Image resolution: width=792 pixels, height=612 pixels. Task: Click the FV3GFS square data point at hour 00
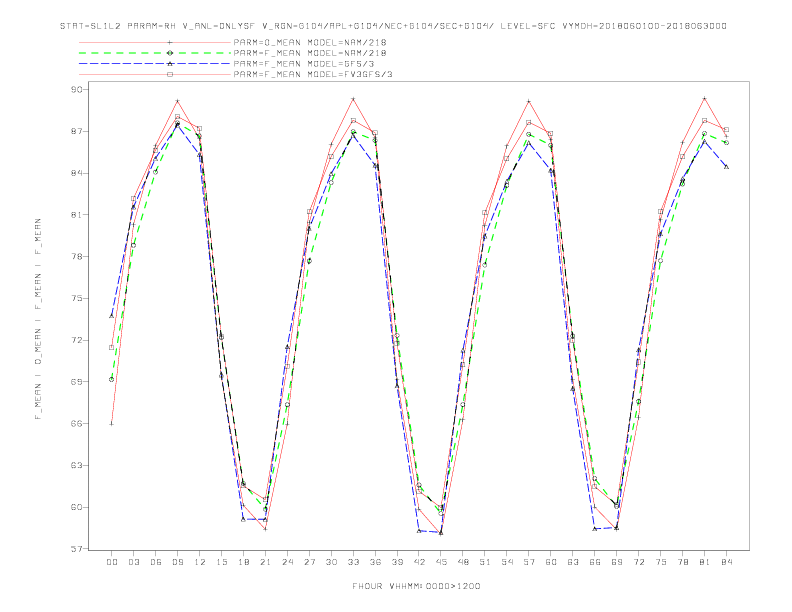[112, 347]
